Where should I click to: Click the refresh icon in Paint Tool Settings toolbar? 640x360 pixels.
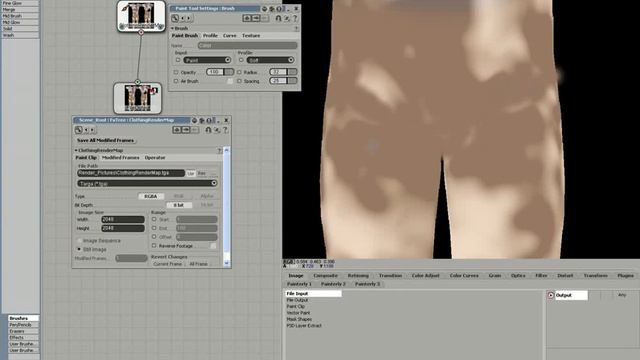[x=175, y=18]
